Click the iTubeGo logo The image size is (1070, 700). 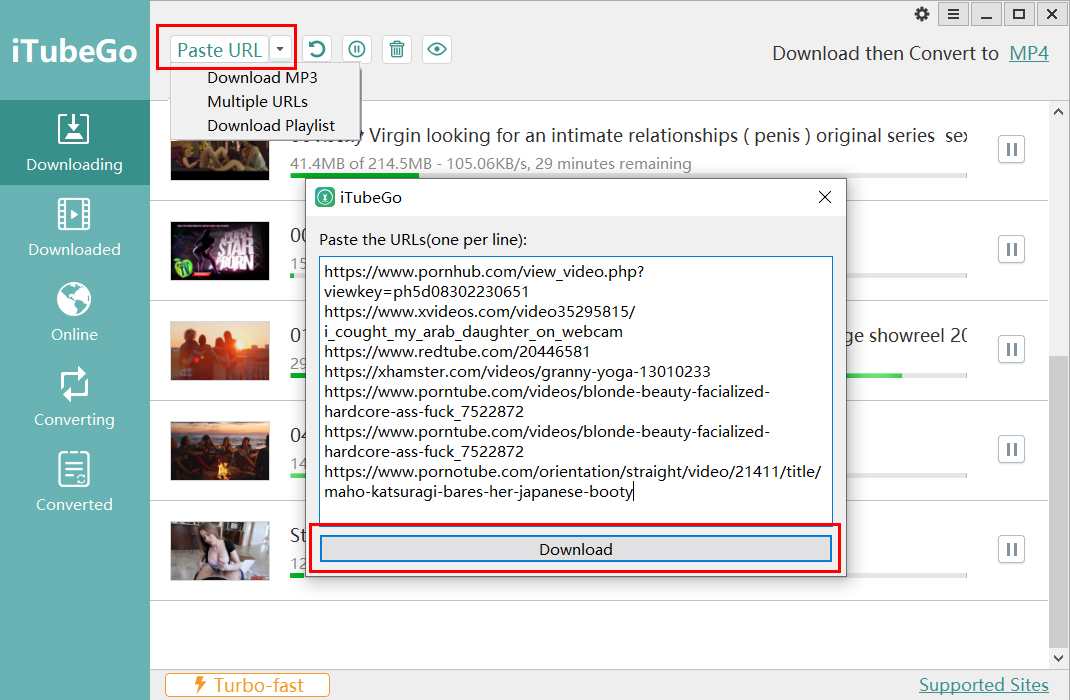click(x=74, y=51)
